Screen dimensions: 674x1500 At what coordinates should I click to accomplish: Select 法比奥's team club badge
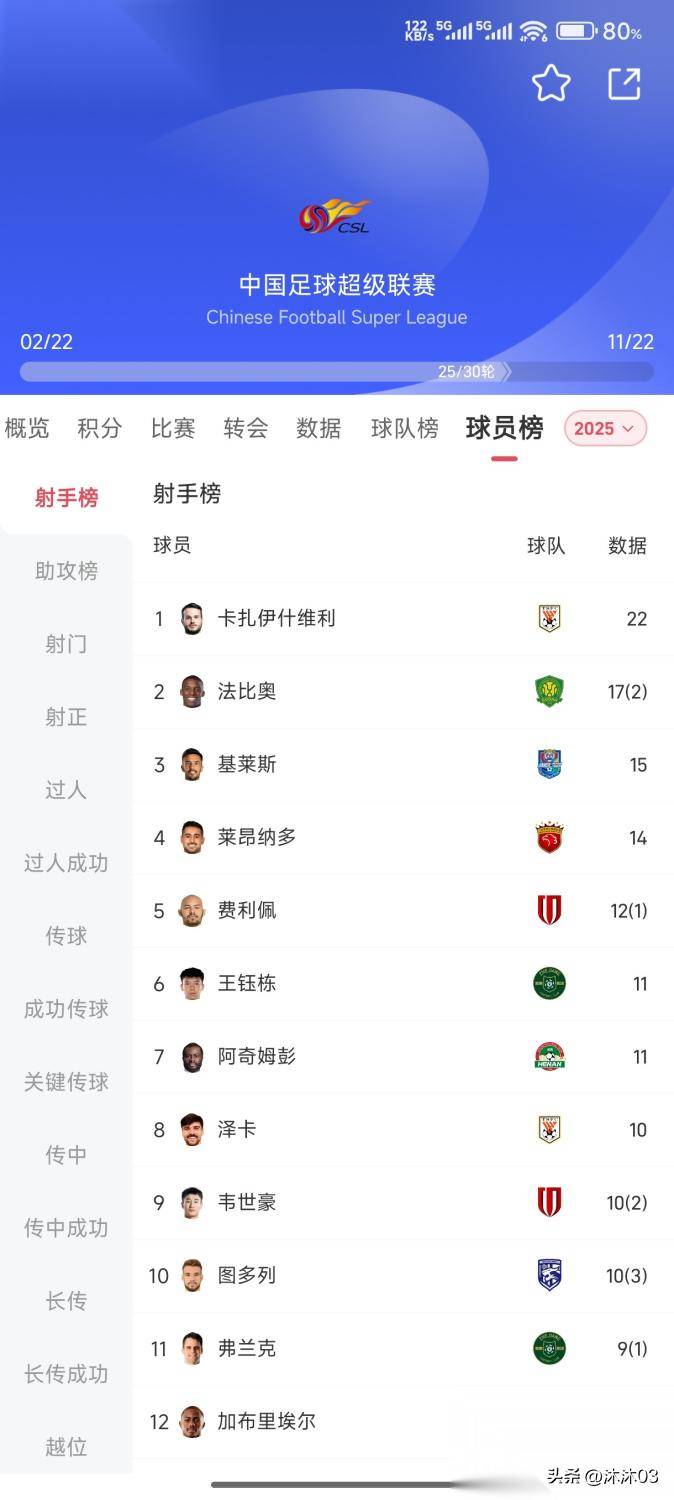click(x=548, y=691)
